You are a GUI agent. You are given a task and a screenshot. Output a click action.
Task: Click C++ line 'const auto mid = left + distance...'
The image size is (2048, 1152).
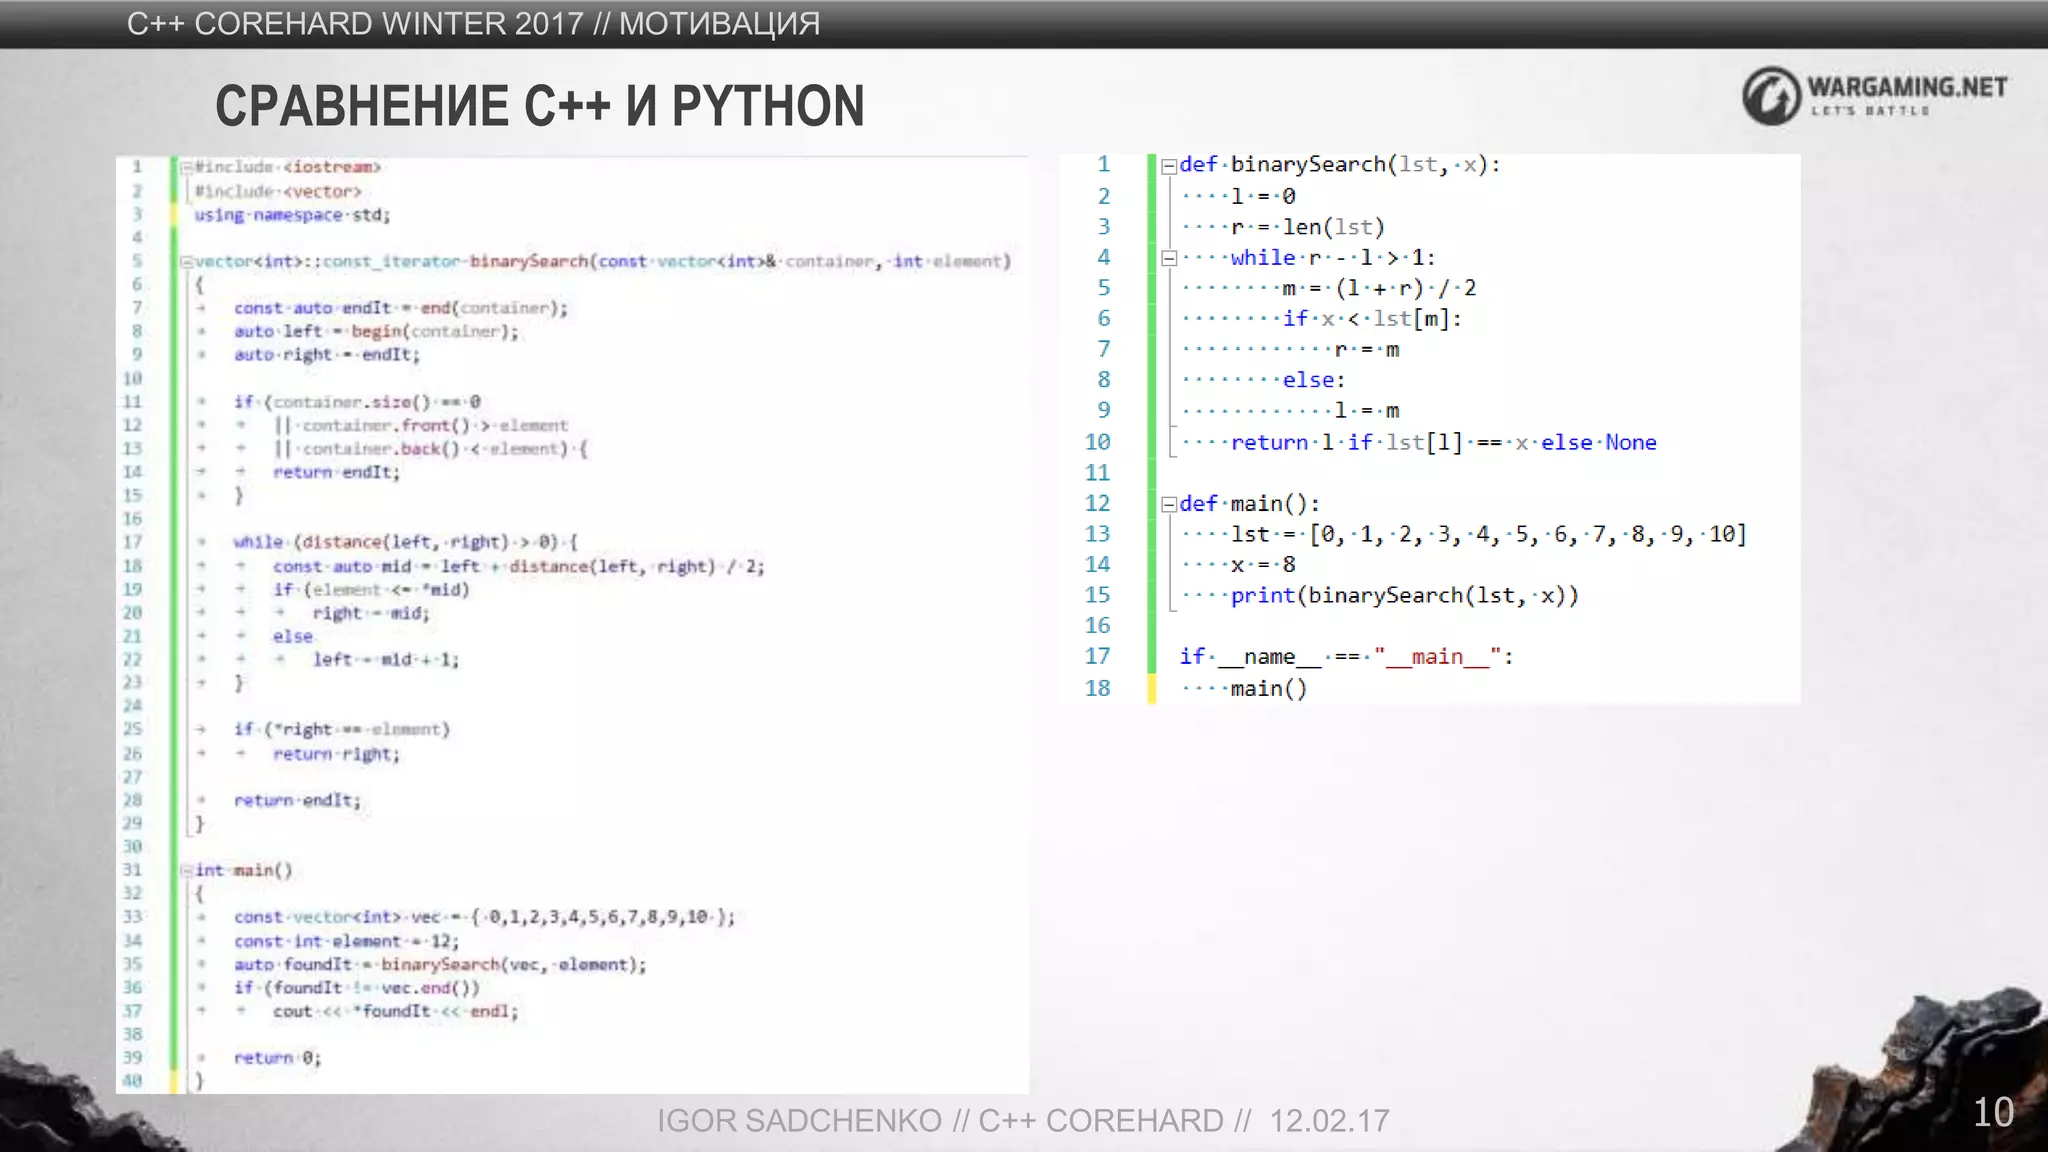coord(519,566)
